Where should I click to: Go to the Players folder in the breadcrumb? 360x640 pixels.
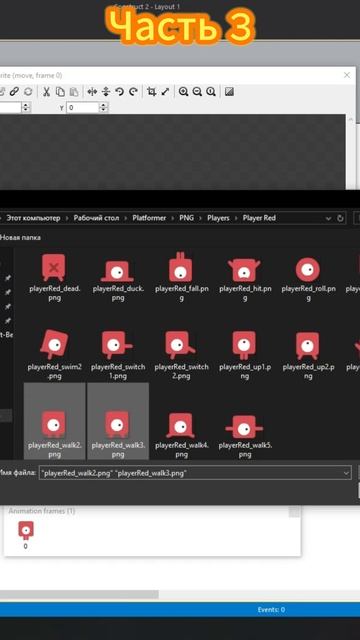(218, 218)
